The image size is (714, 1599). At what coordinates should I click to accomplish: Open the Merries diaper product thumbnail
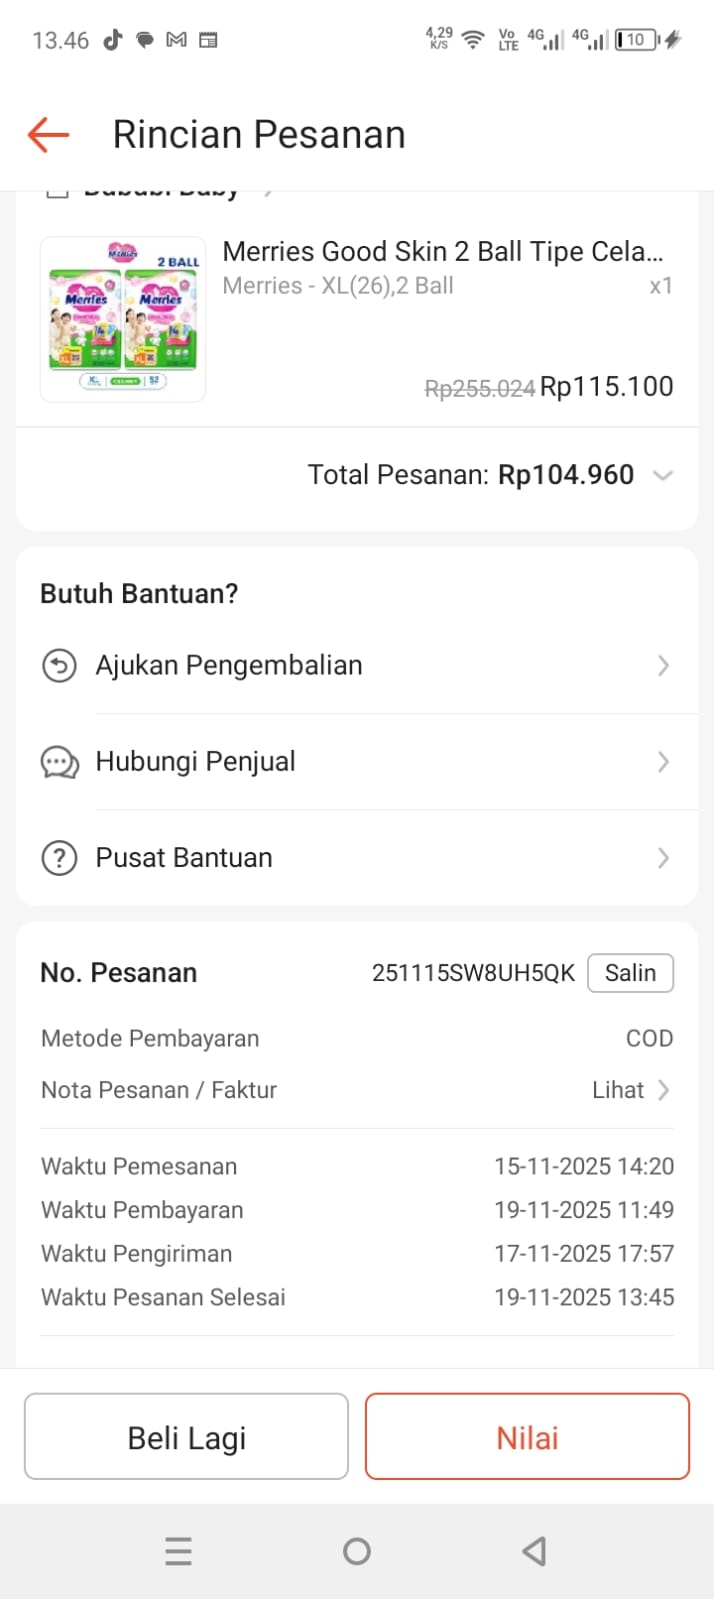(x=123, y=319)
